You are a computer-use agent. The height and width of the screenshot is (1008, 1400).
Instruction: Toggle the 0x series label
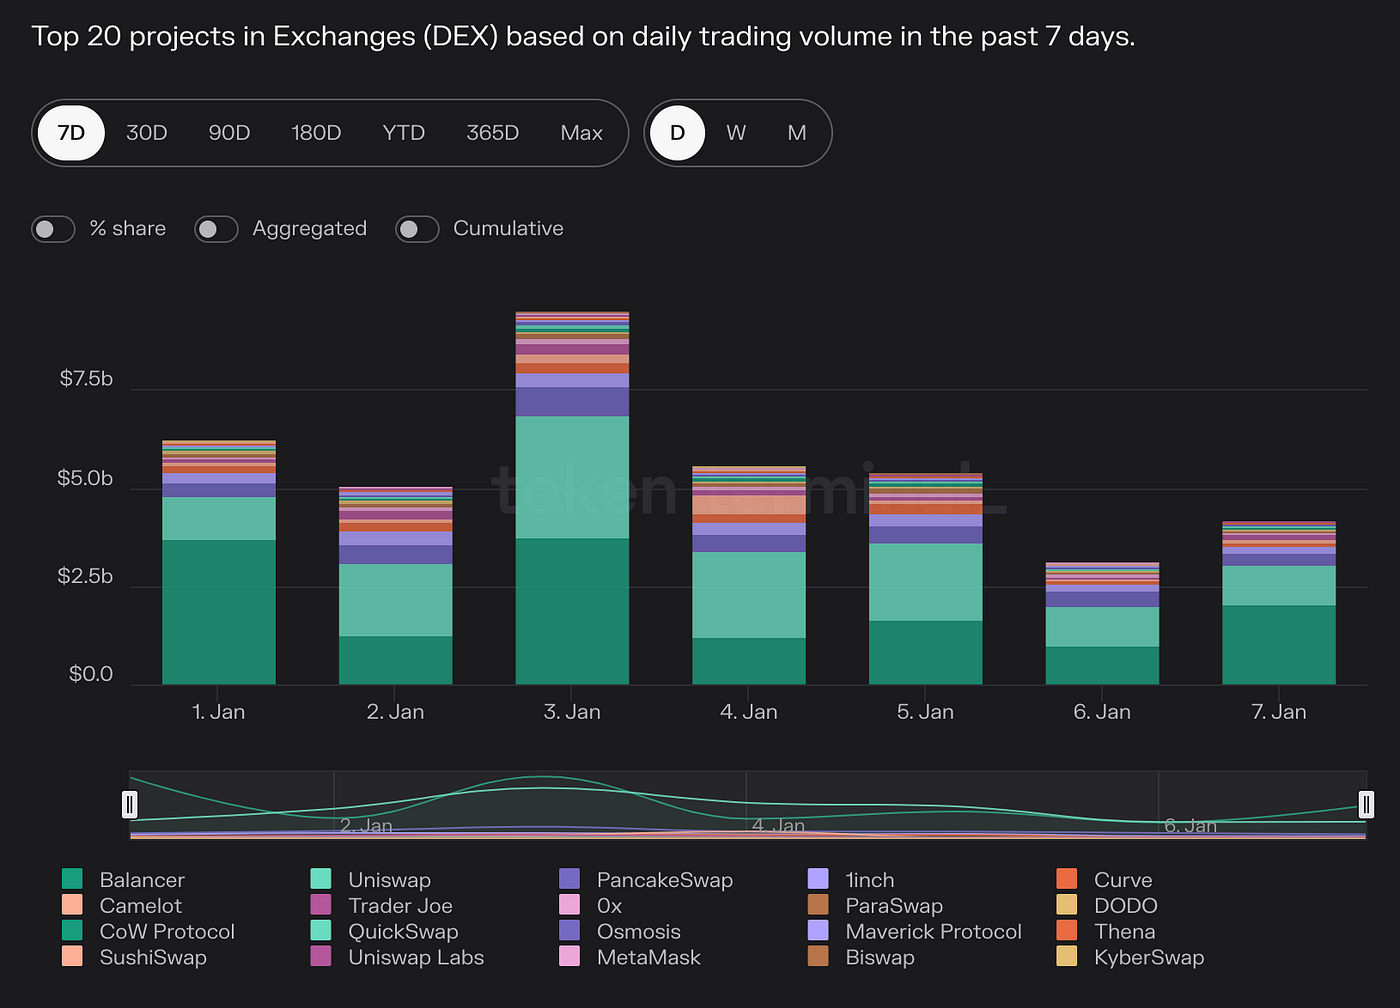[x=609, y=906]
